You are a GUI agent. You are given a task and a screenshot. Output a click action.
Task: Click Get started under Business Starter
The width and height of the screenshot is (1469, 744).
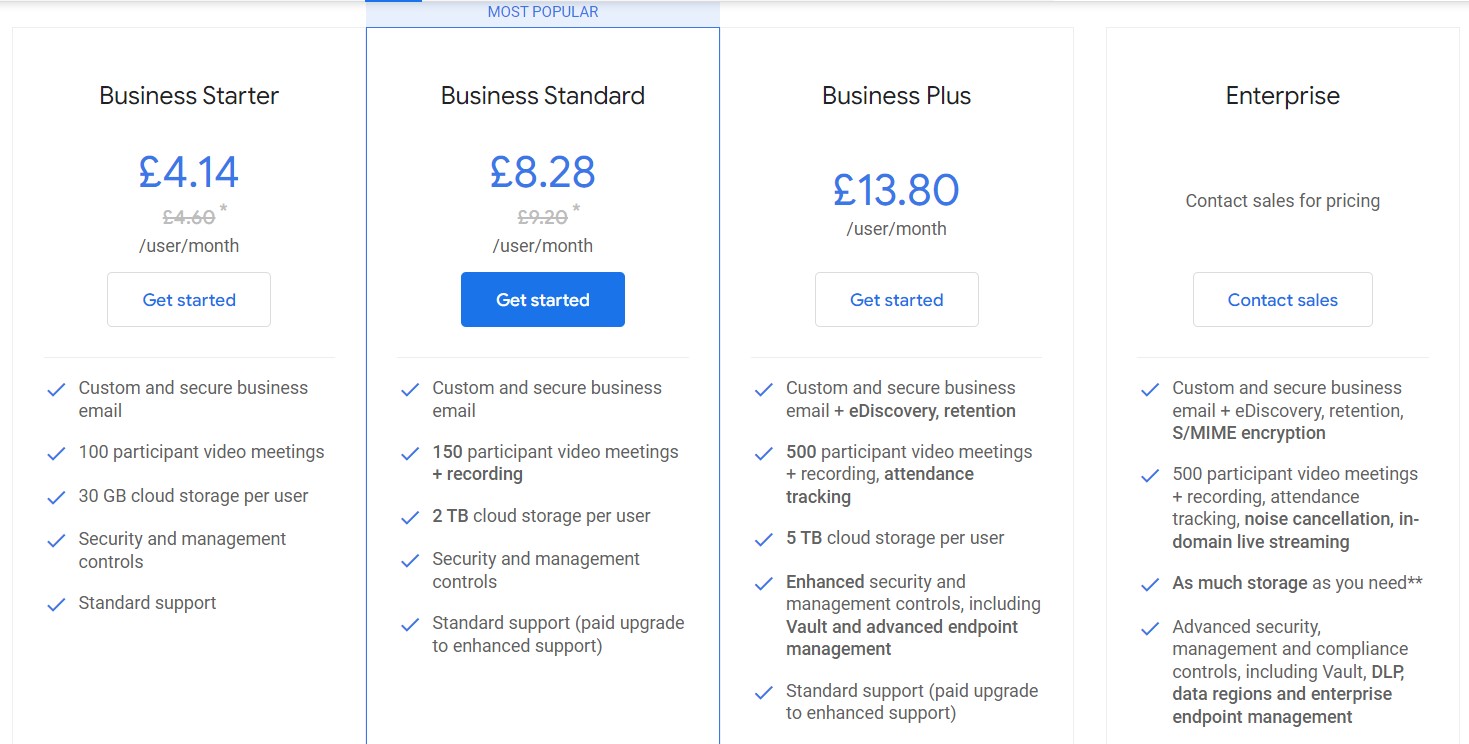(189, 299)
